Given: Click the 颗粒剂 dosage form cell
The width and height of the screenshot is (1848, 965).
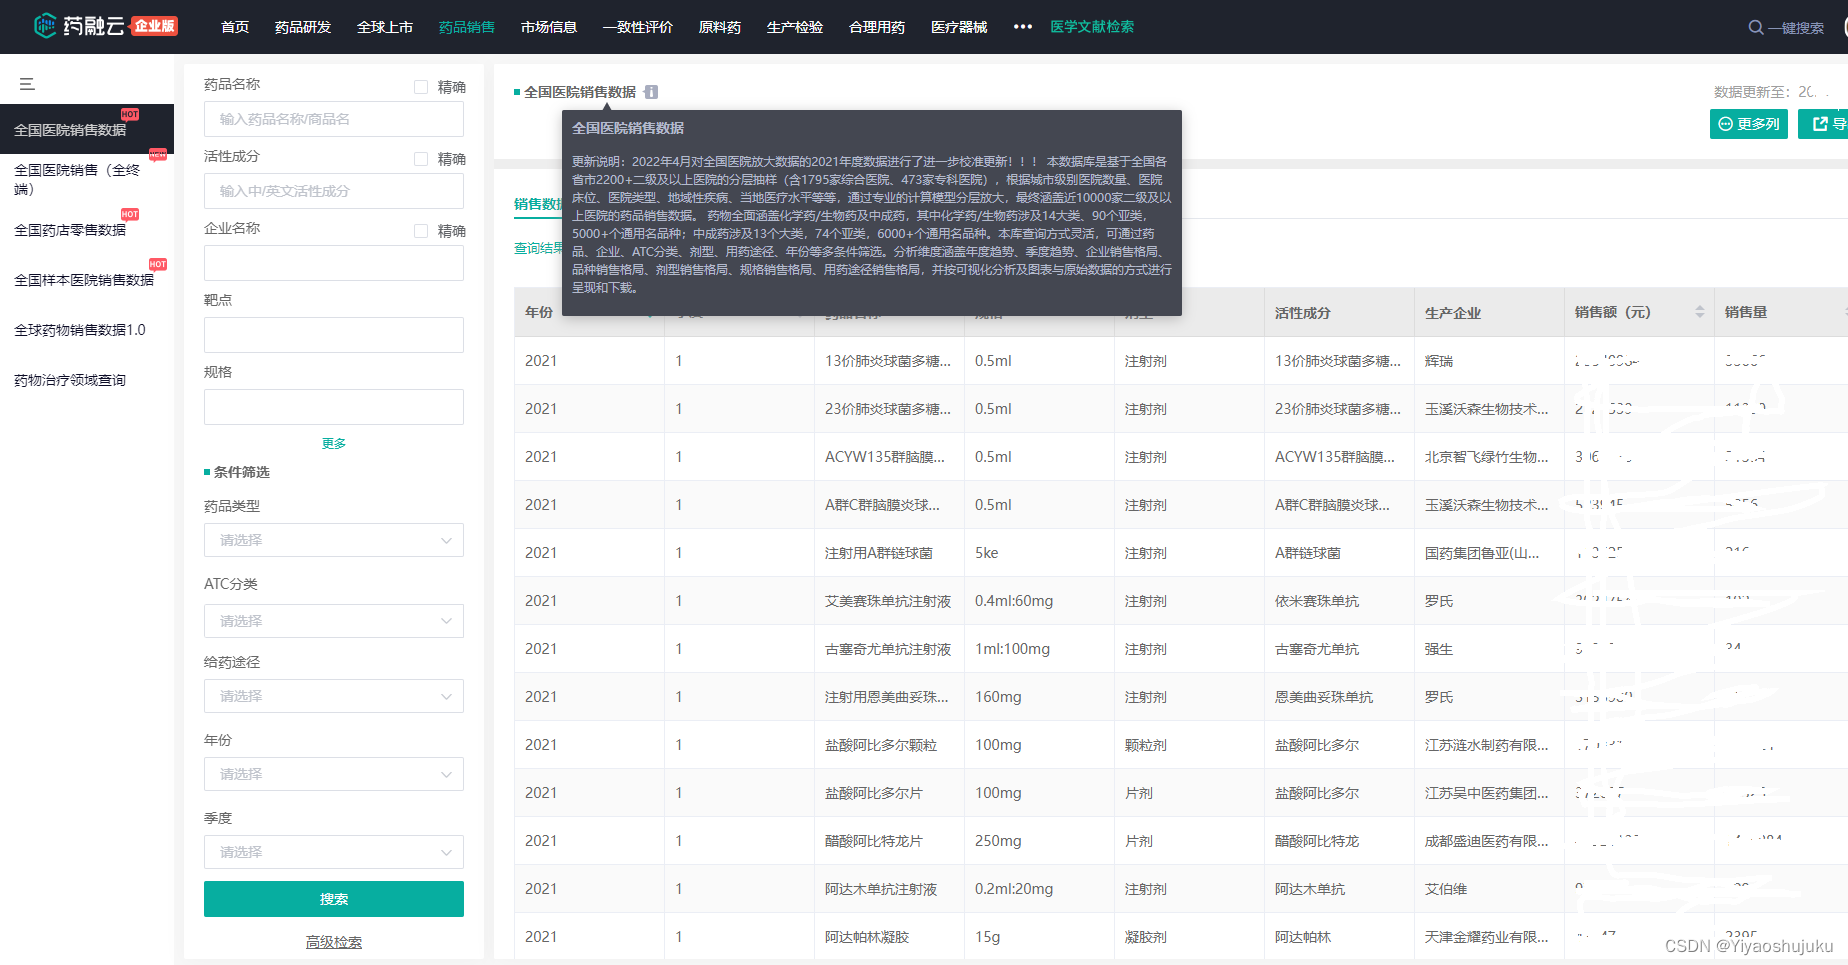Looking at the screenshot, I should (1146, 745).
